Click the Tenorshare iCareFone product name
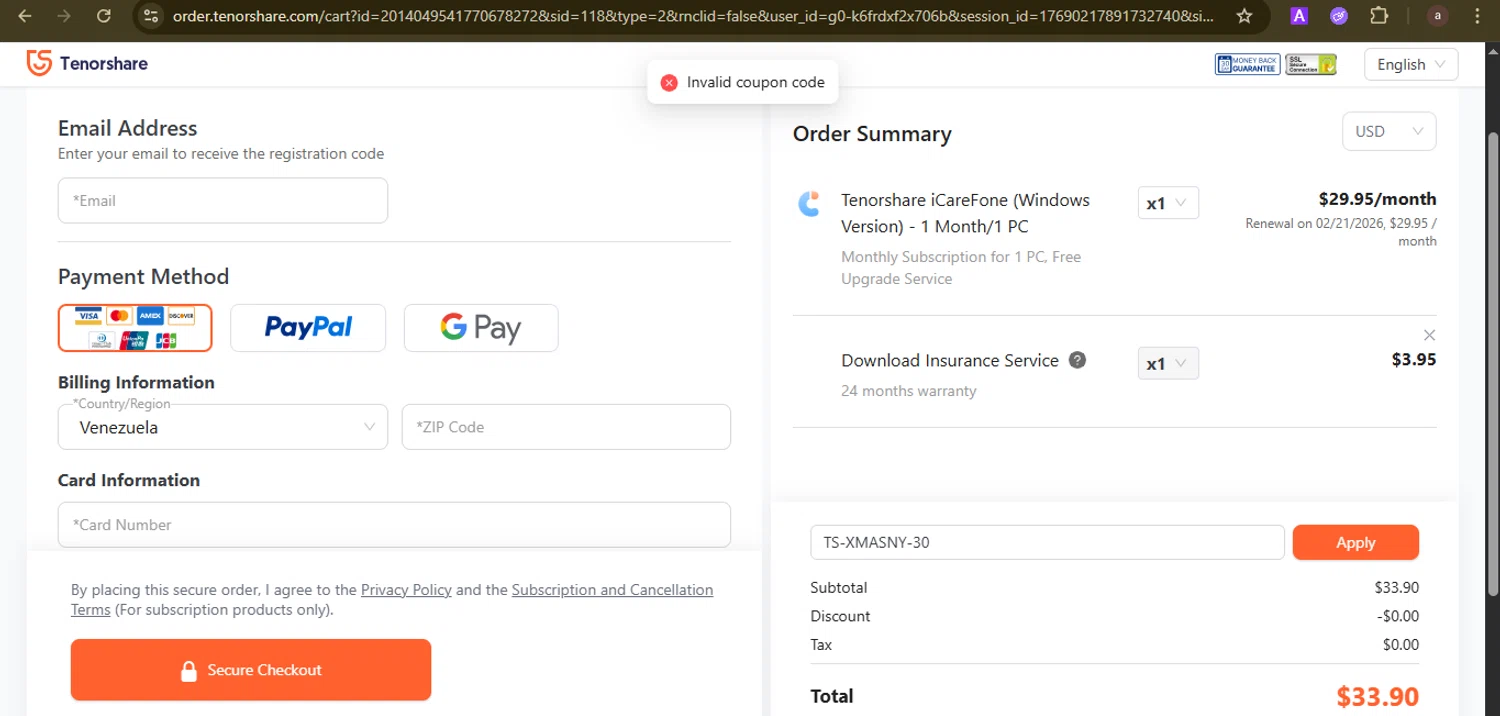This screenshot has width=1500, height=716. pyautogui.click(x=965, y=213)
